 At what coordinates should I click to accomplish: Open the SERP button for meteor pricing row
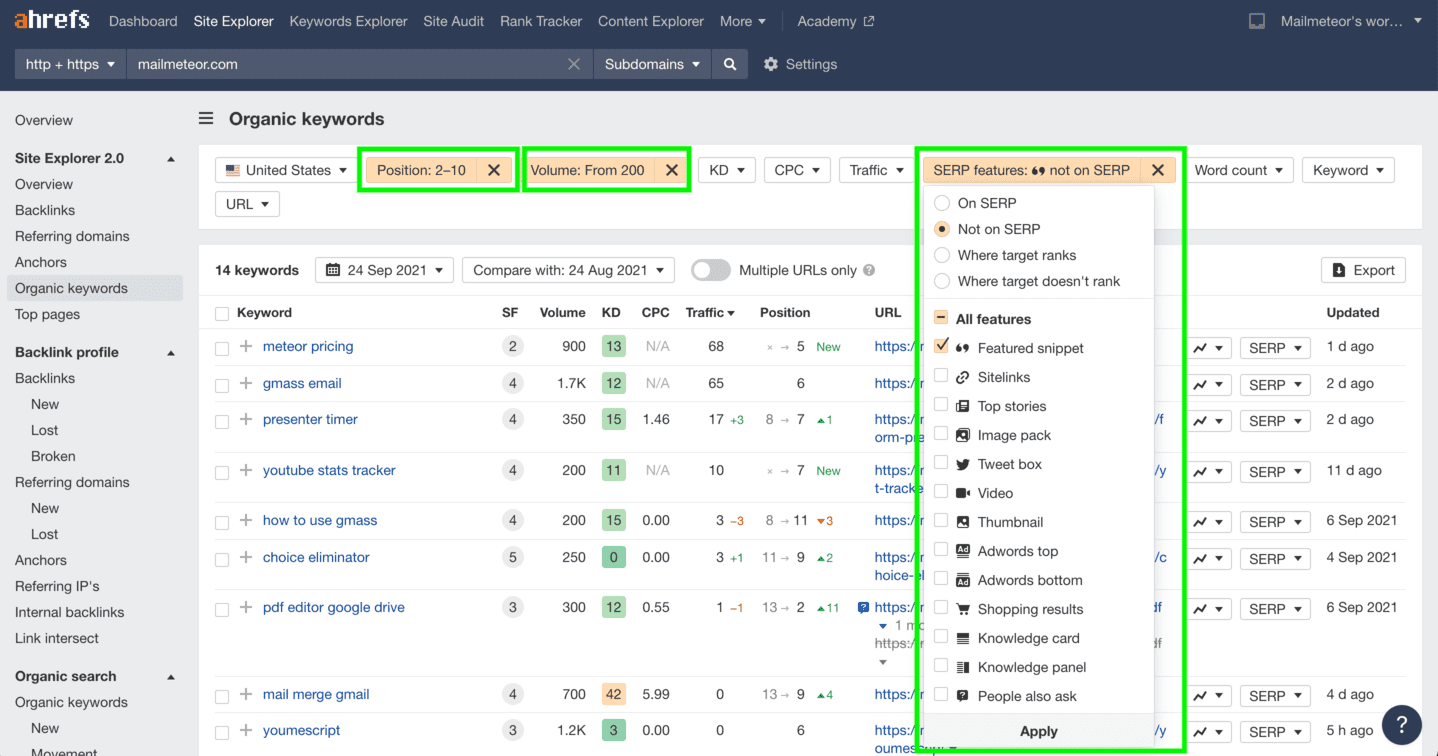pyautogui.click(x=1275, y=348)
